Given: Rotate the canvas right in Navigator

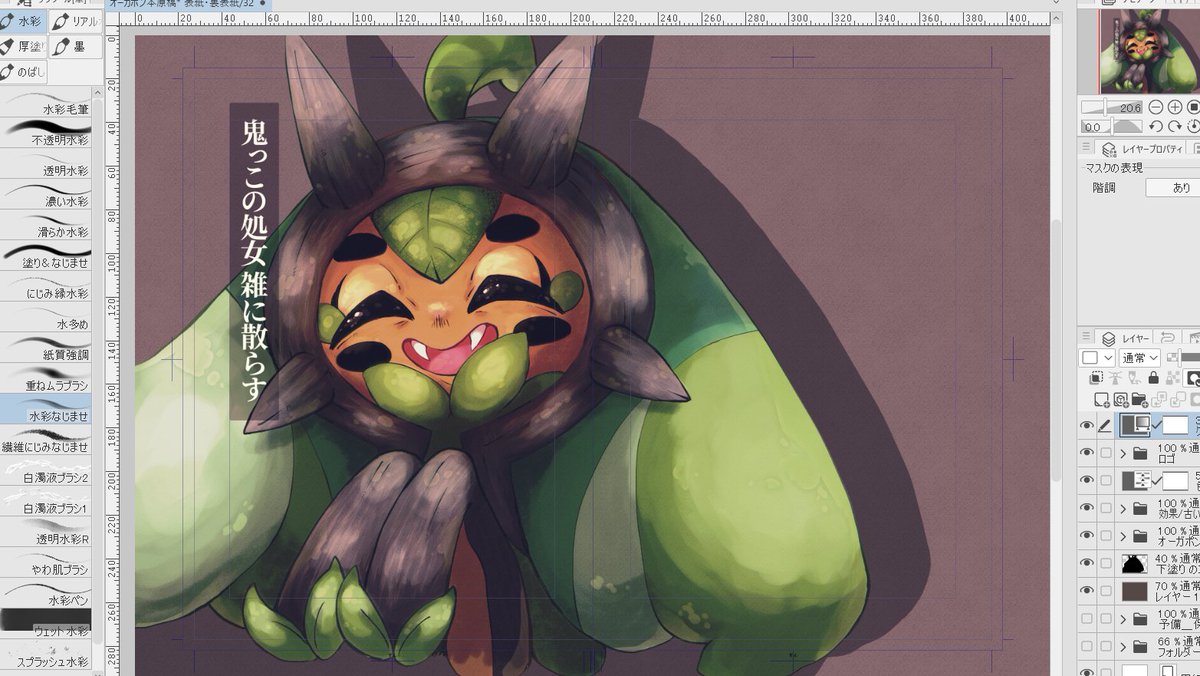Looking at the screenshot, I should 1176,127.
